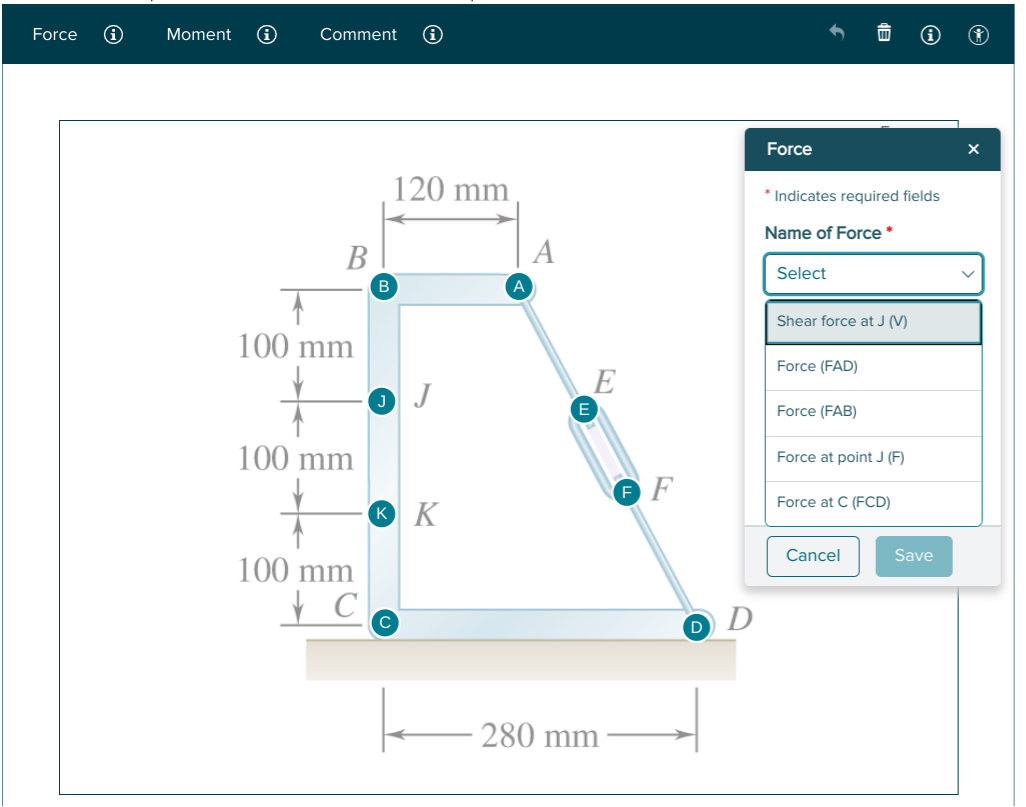
Task: Click the trash delete icon
Action: click(x=883, y=33)
